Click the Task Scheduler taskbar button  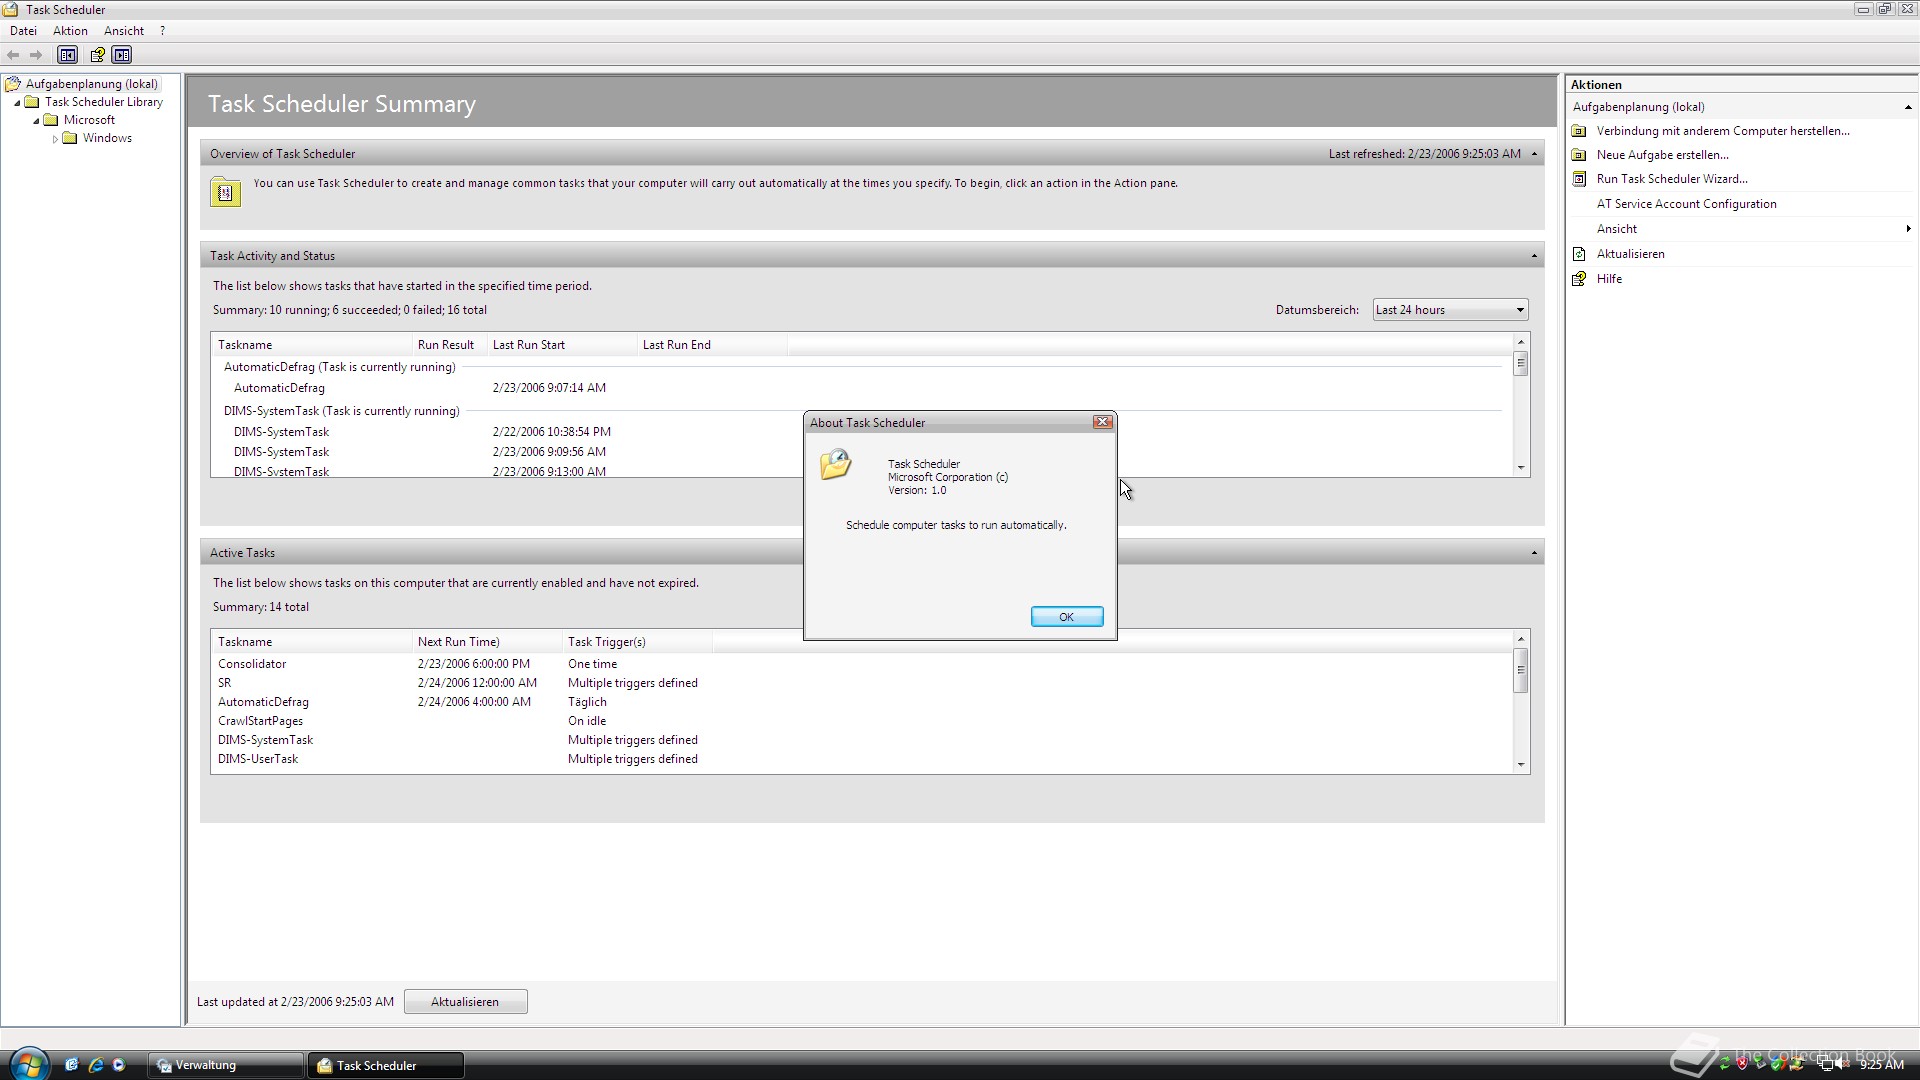coord(387,1065)
